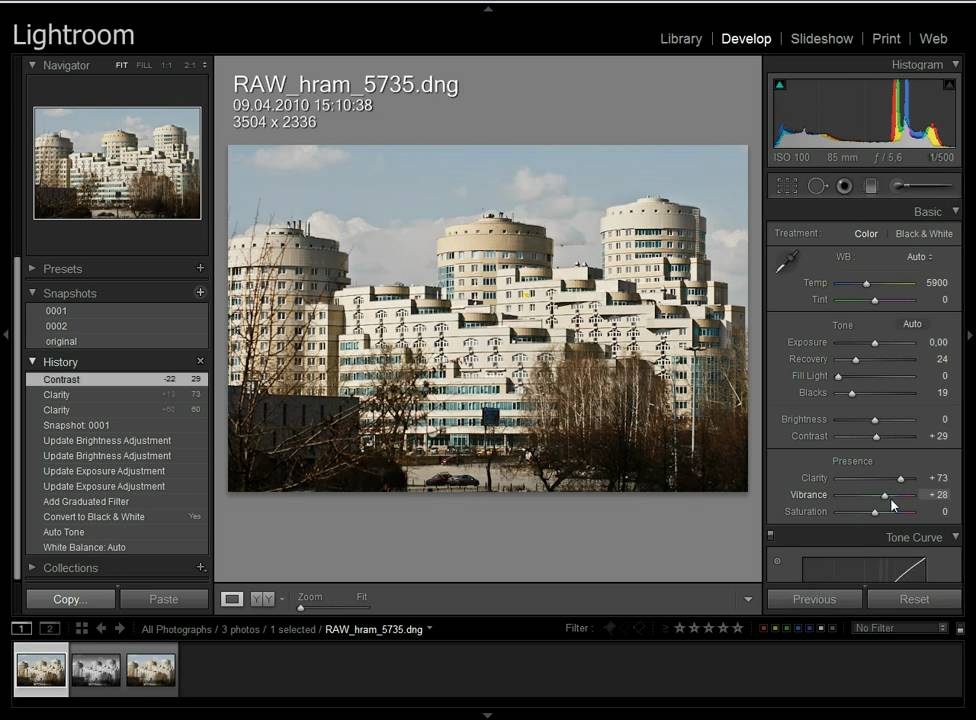976x720 pixels.
Task: Activate the Spot Removal tool
Action: coord(817,186)
